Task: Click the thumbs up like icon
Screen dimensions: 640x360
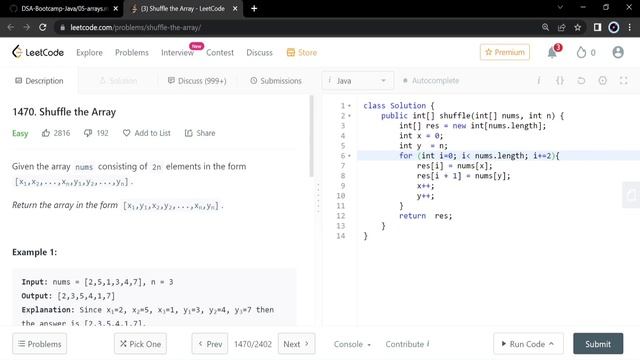Action: (46, 133)
